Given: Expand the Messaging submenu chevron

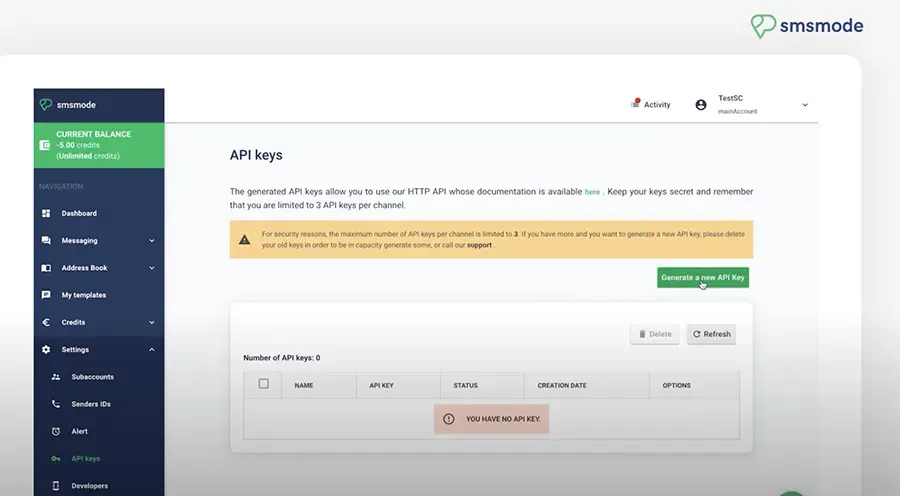Looking at the screenshot, I should coord(152,241).
